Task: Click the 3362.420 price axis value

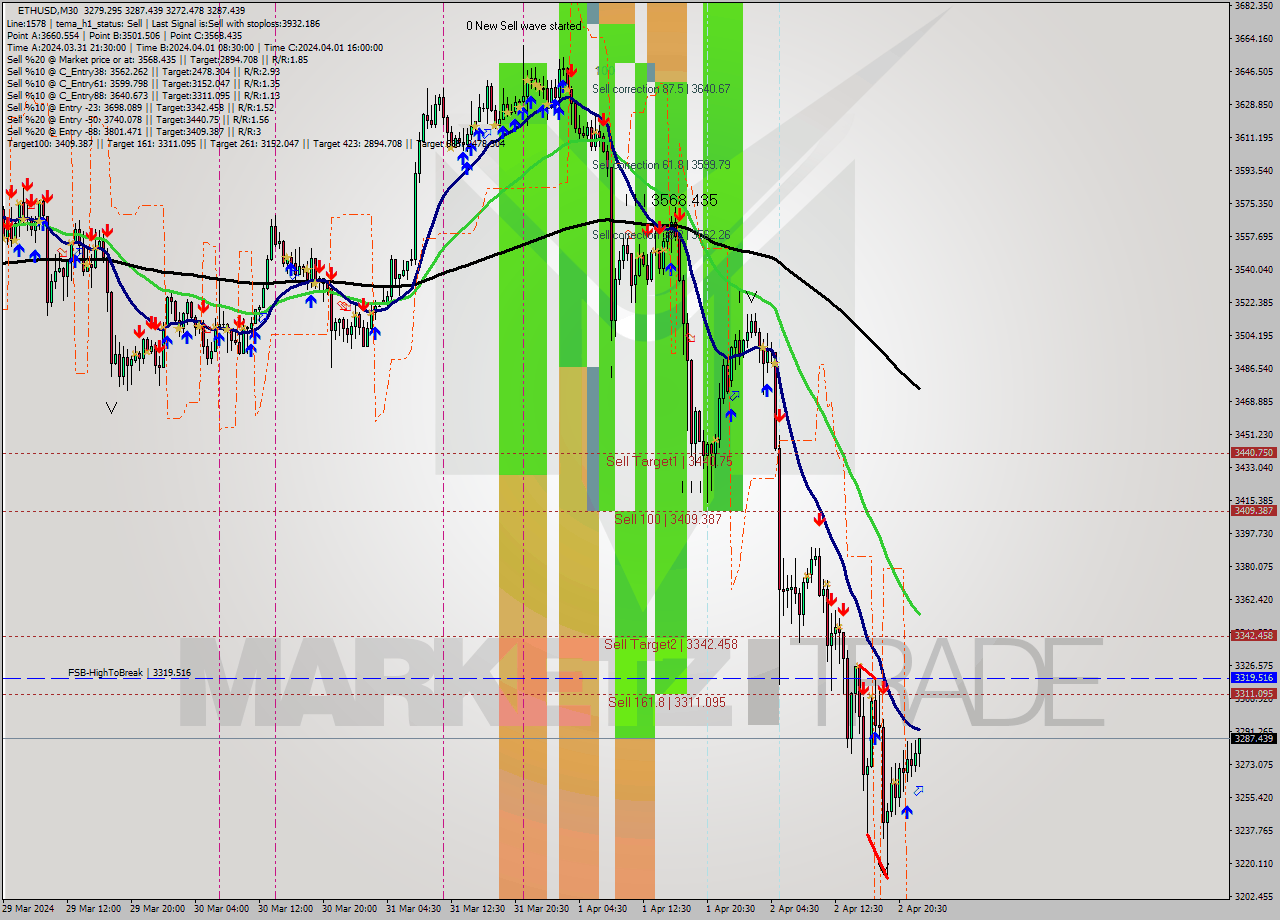Action: pyautogui.click(x=1254, y=600)
